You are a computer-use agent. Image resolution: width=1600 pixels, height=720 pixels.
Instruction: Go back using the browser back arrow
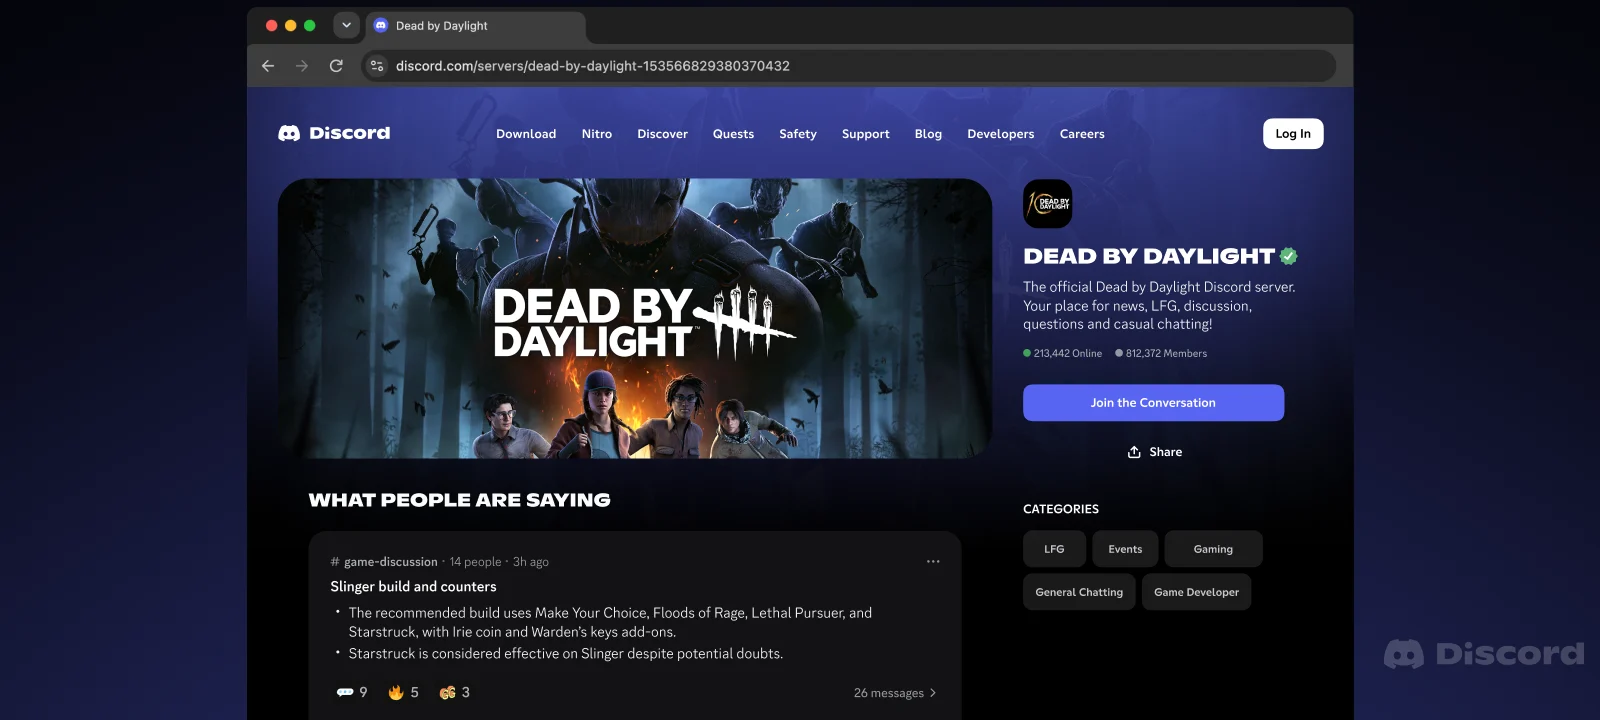(x=268, y=66)
